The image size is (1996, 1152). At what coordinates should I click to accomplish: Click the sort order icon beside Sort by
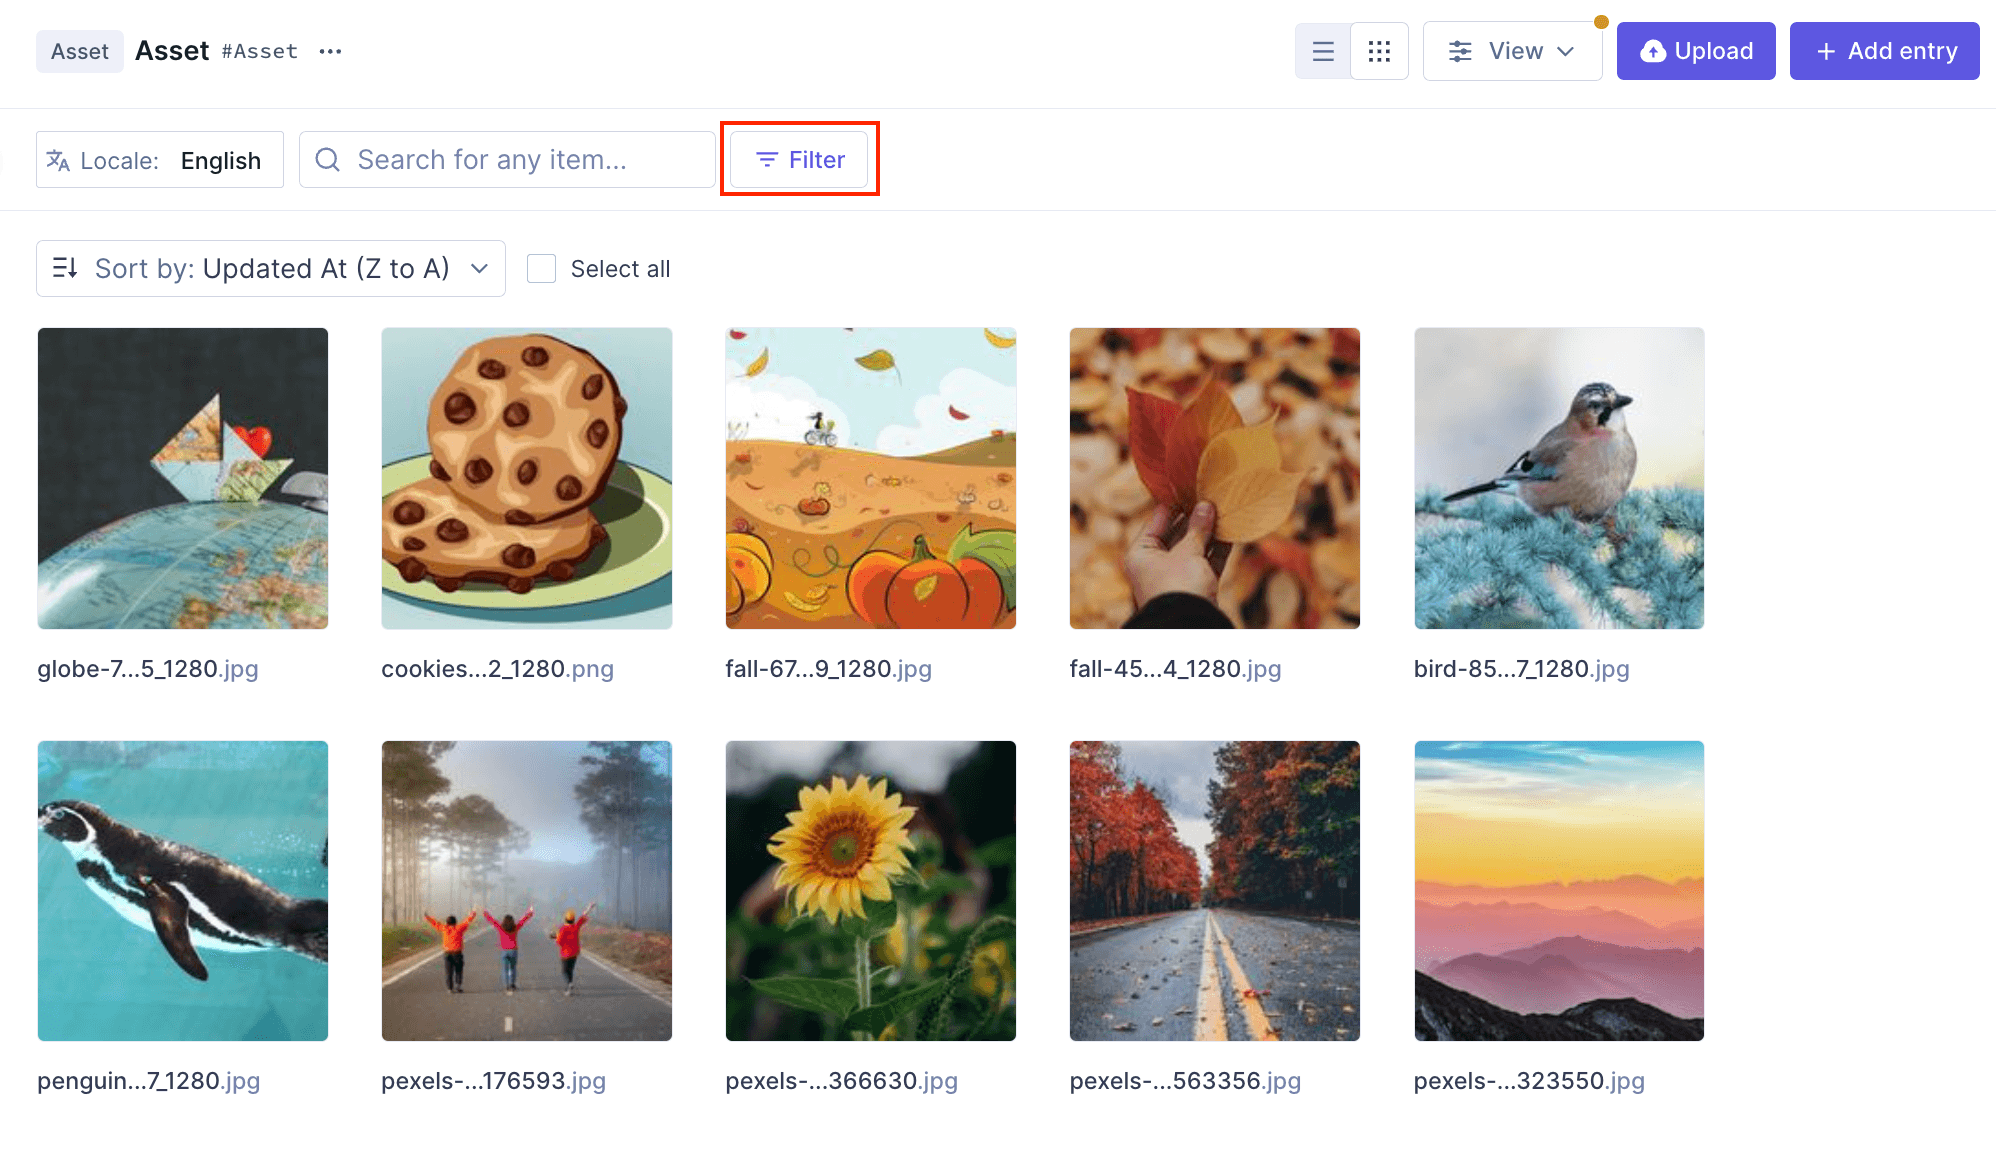[65, 268]
